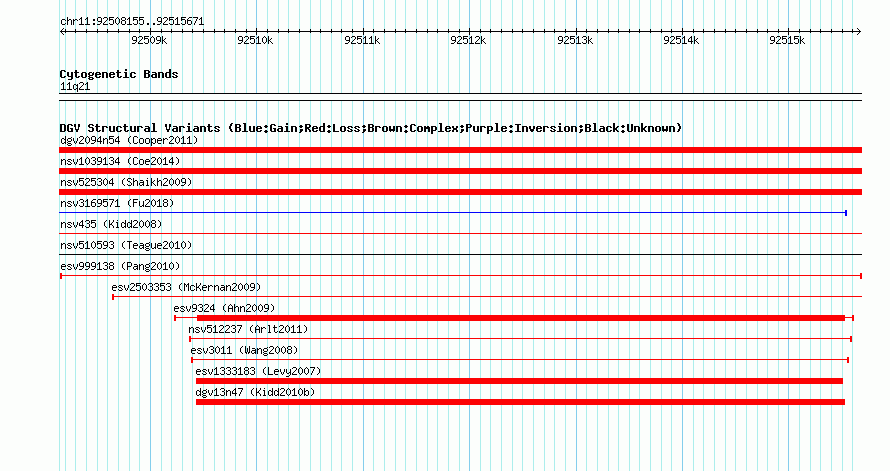890x471 pixels.
Task: Select the nsv435 thin red line
Action: 460,234
